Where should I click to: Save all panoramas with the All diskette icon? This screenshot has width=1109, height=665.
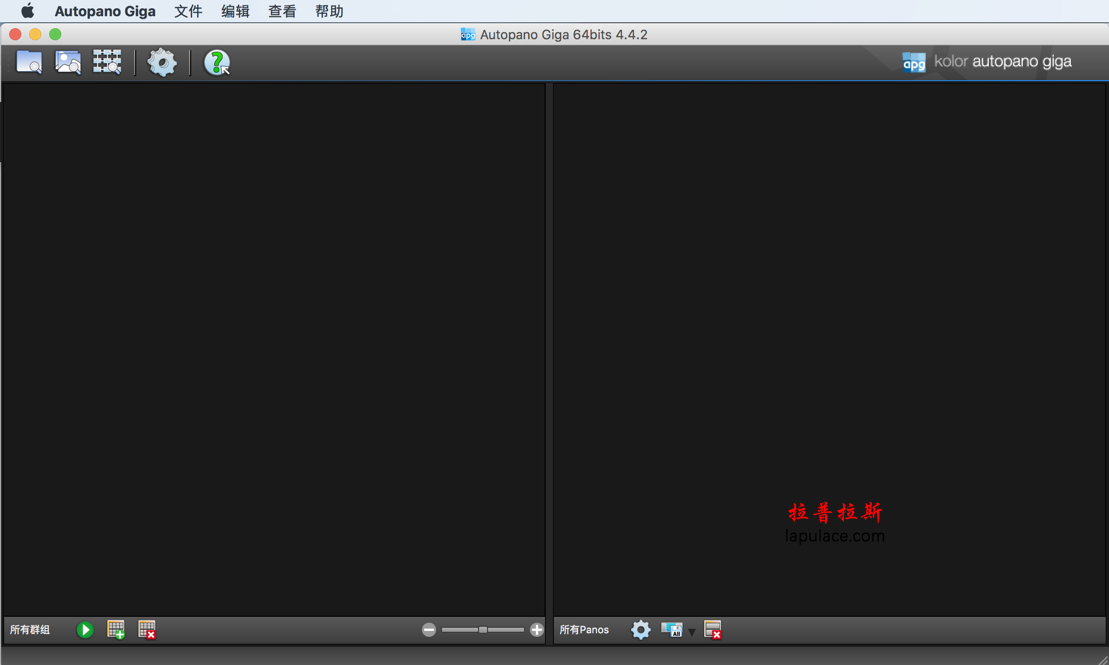(x=671, y=629)
